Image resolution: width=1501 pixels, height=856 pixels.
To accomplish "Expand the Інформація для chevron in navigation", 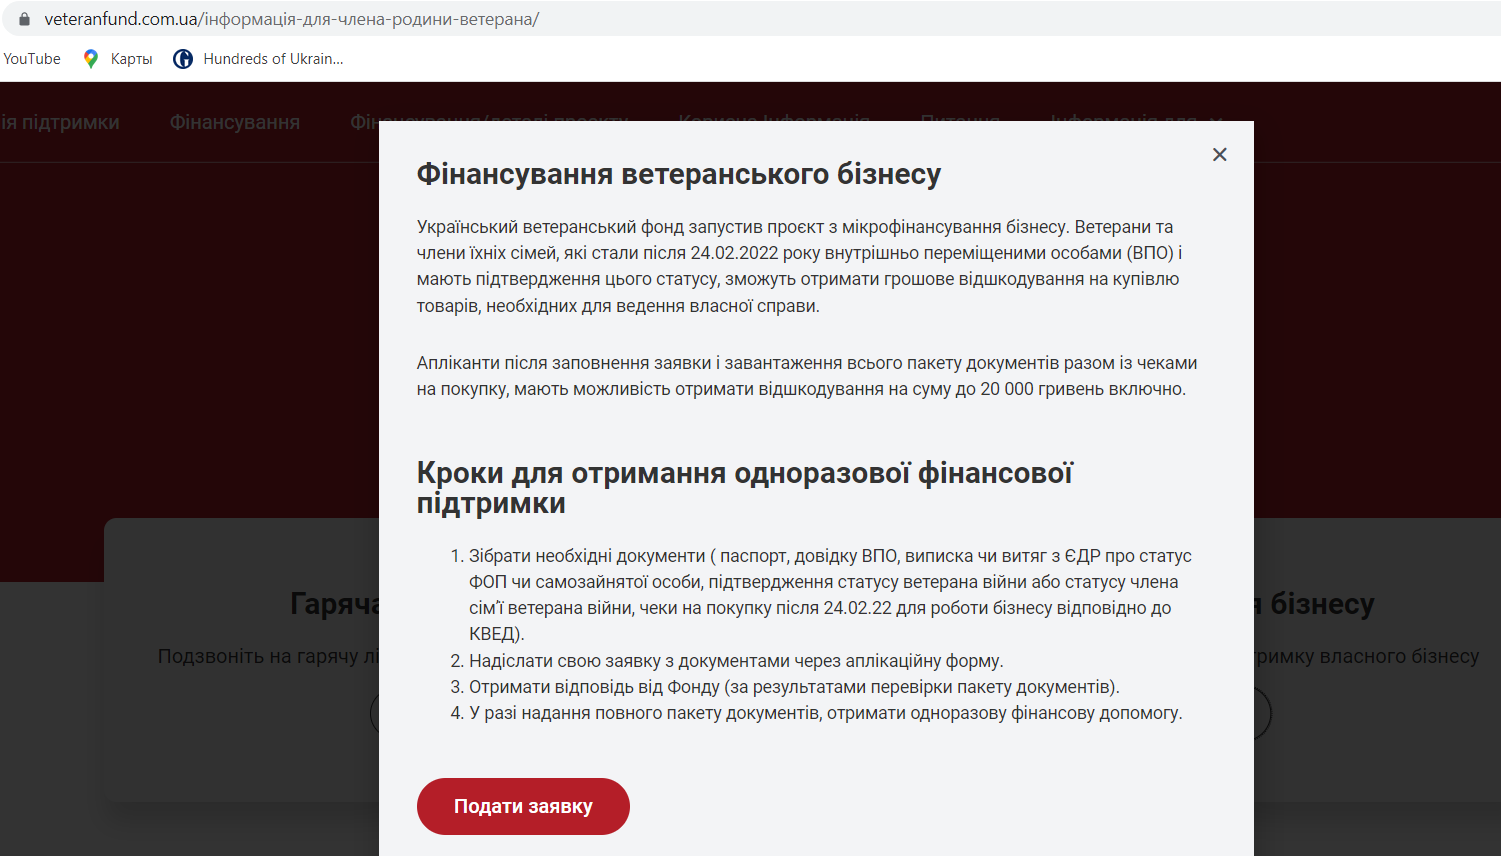I will (1217, 122).
